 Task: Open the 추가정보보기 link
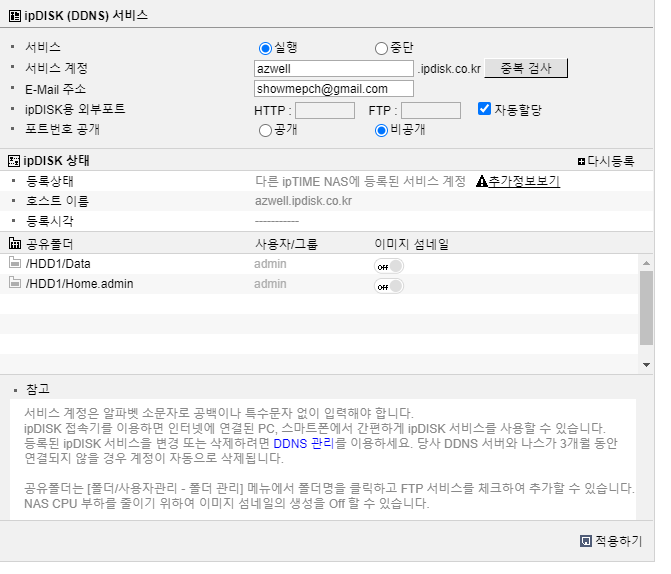coord(524,181)
